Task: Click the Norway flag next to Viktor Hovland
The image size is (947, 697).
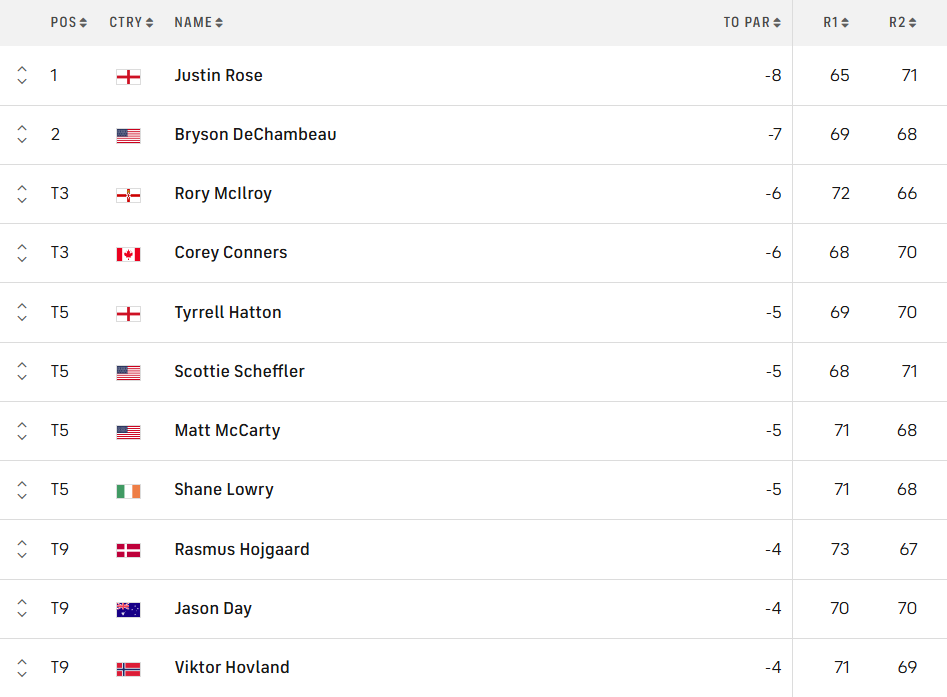Action: [128, 669]
